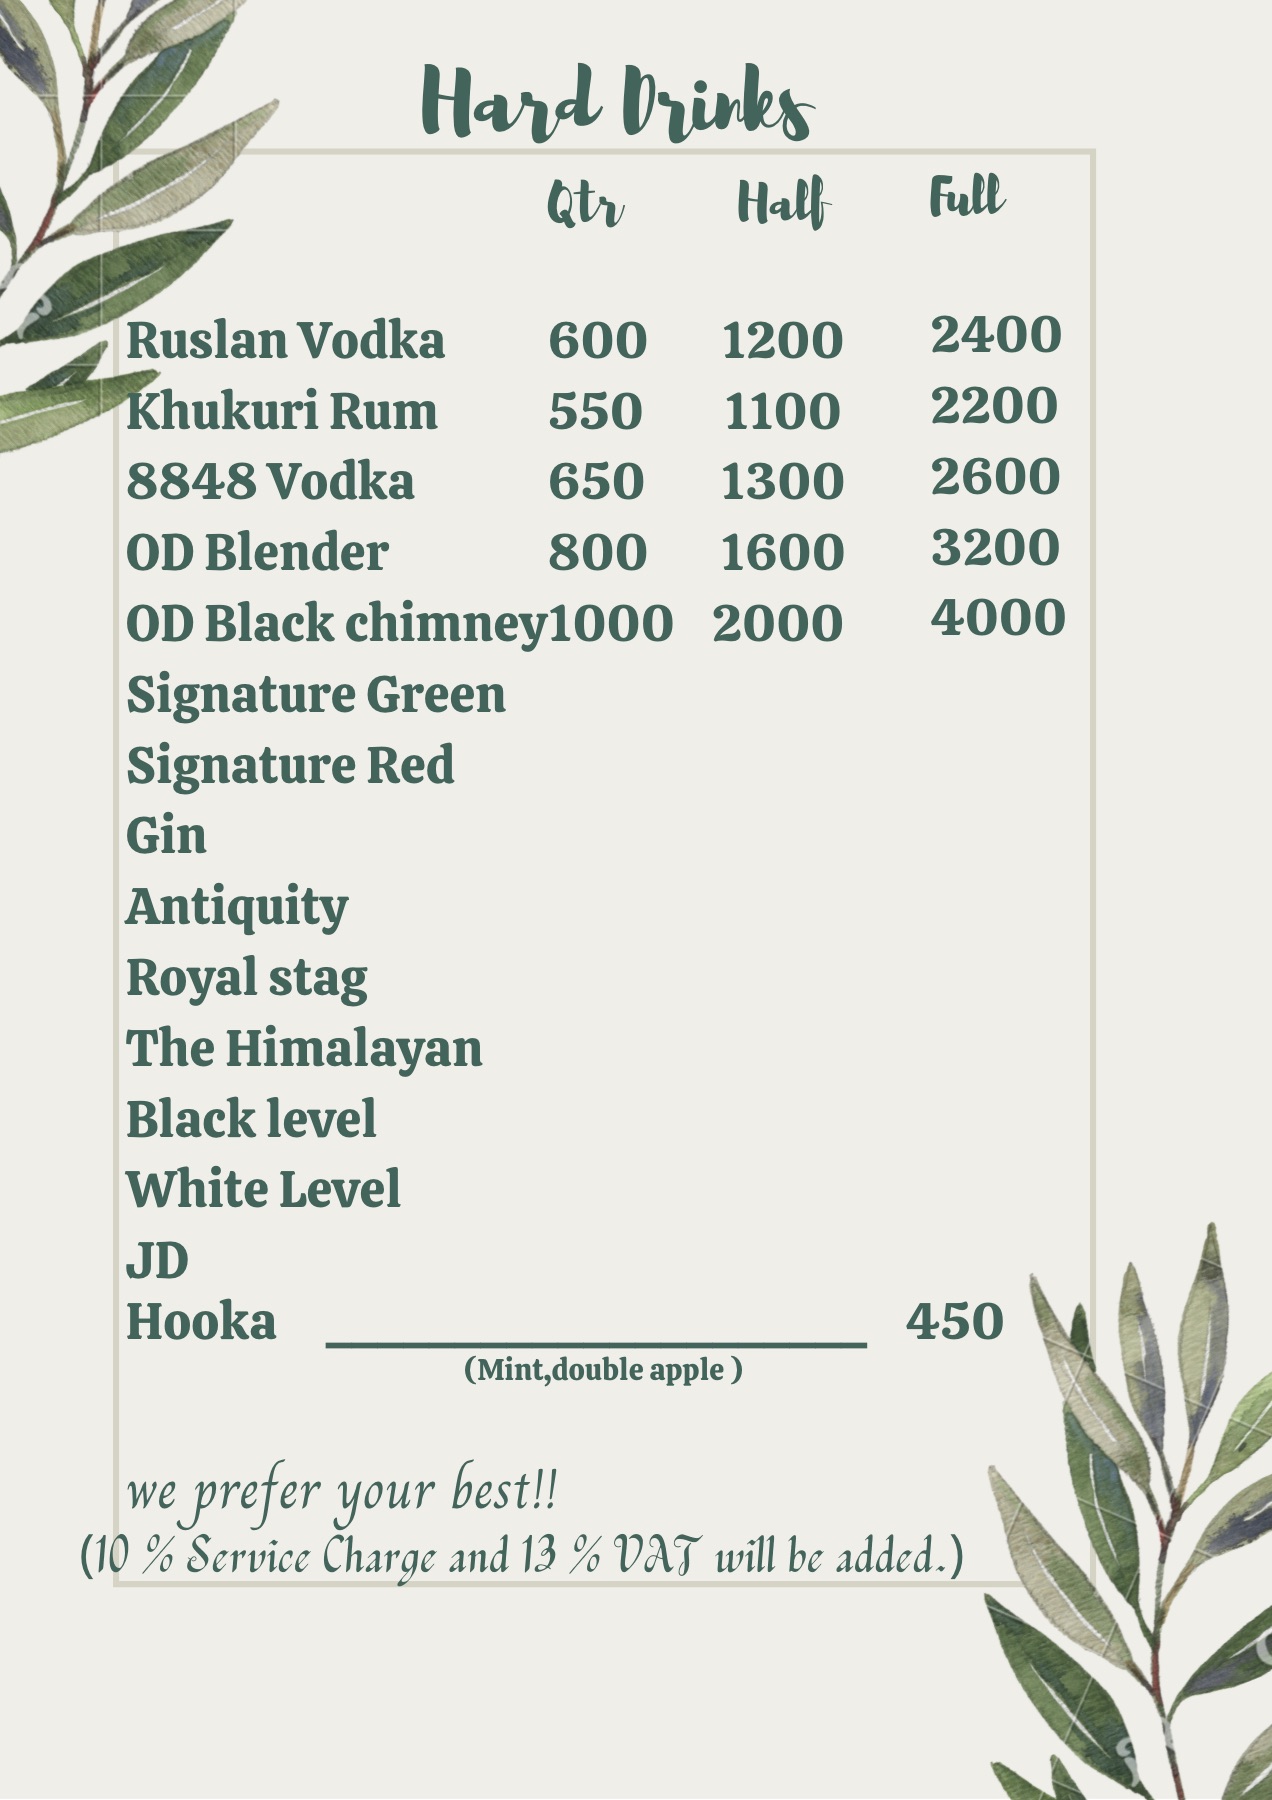
Task: Pick the Gin menu entry
Action: click(166, 835)
